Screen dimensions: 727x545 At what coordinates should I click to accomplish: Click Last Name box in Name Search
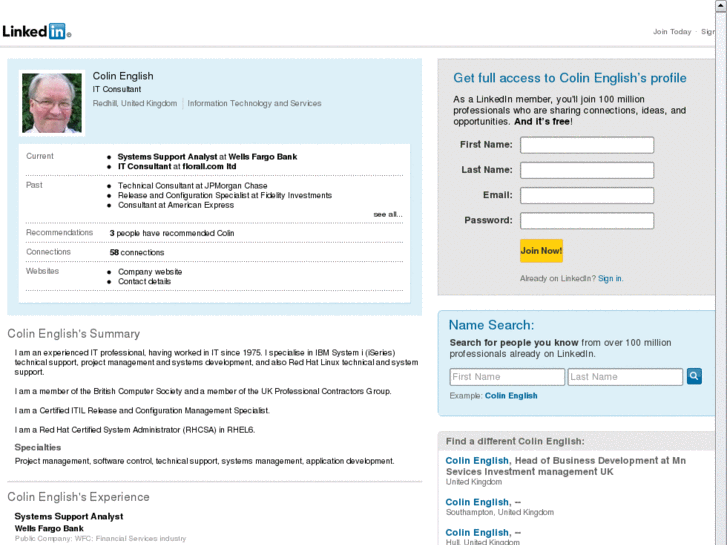pyautogui.click(x=625, y=377)
